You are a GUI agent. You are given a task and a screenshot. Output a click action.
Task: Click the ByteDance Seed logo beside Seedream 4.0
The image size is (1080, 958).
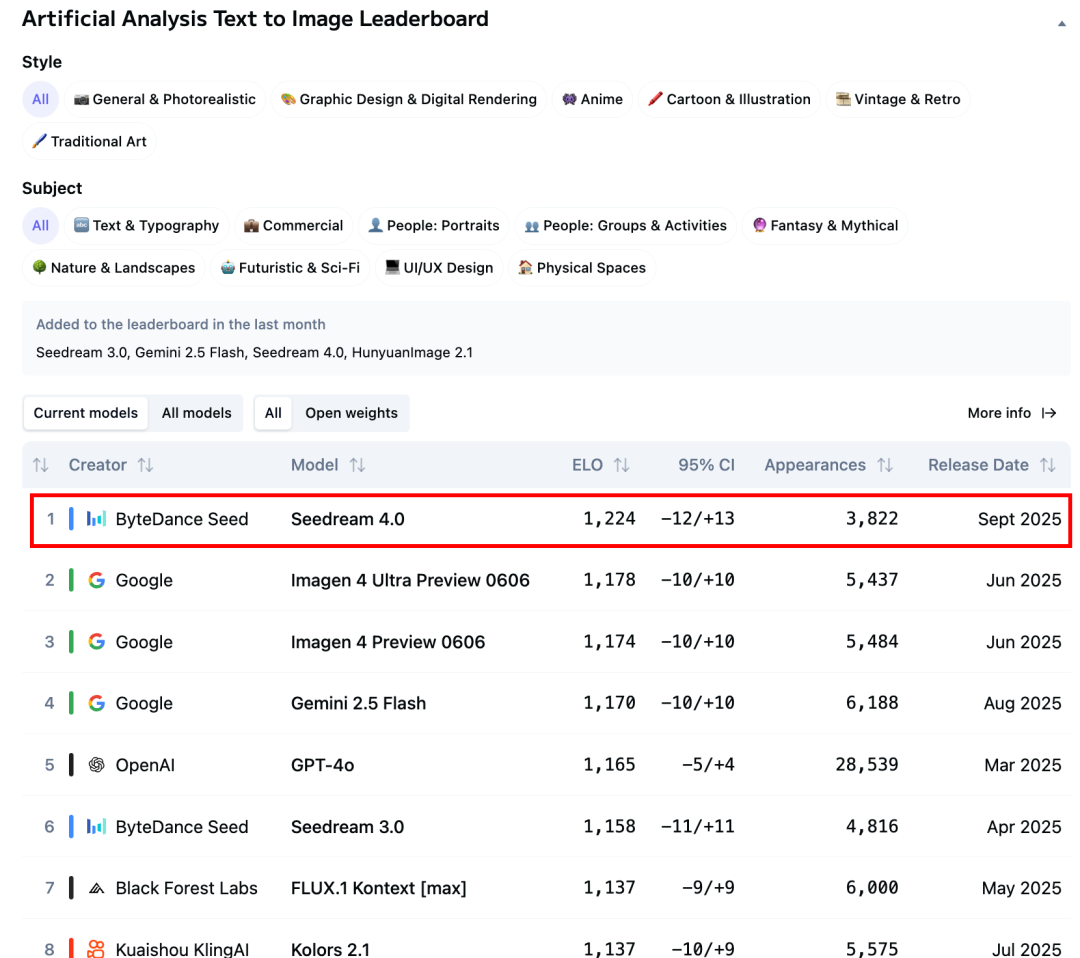coord(96,519)
